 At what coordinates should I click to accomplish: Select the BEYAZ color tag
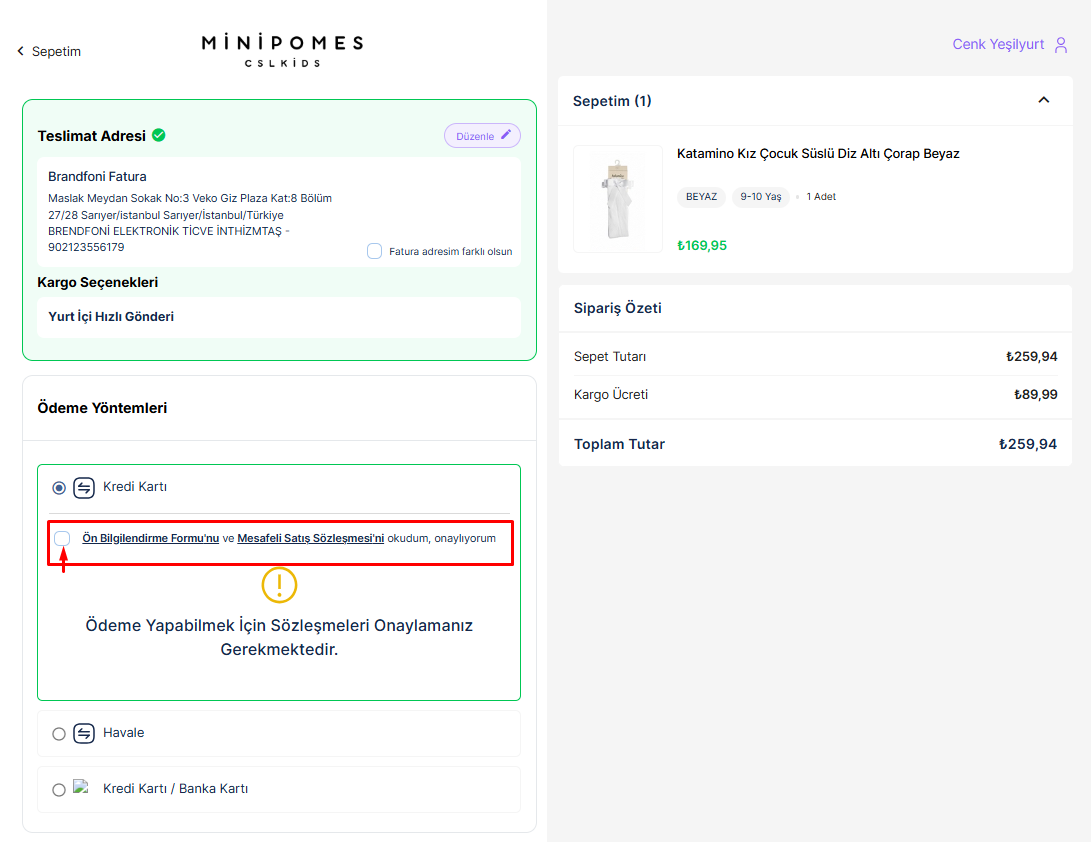click(x=701, y=197)
